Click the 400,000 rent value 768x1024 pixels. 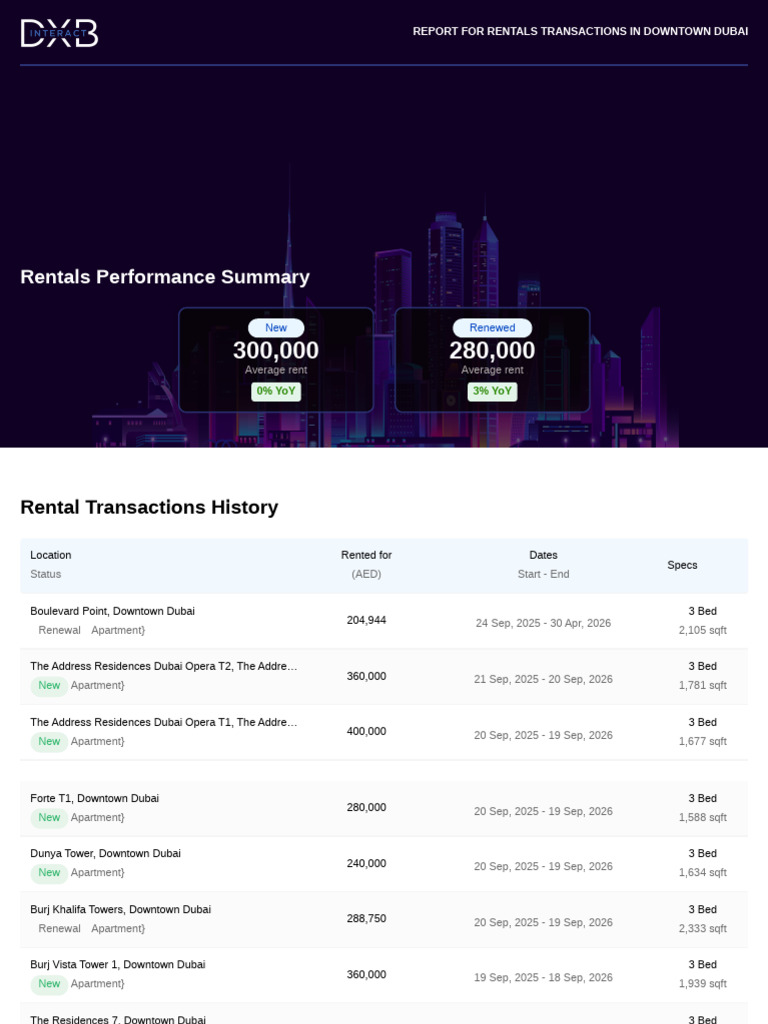click(x=366, y=731)
